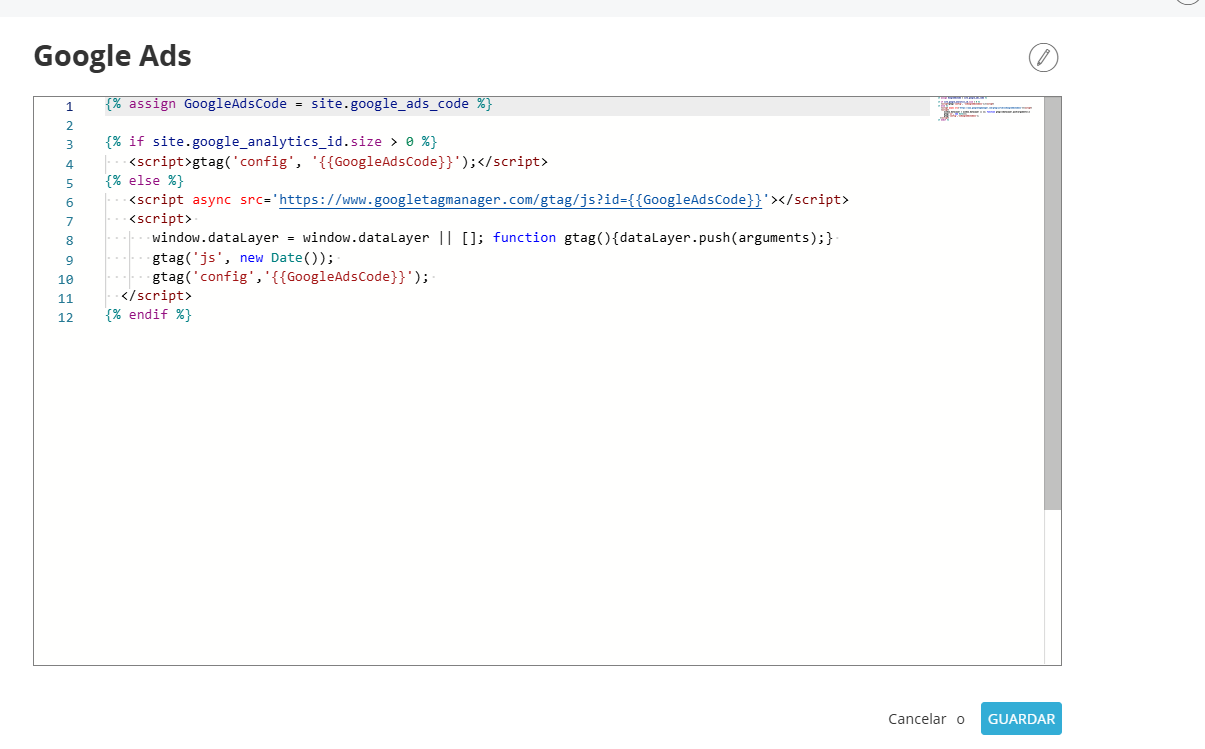Click the Cancelar link

point(917,719)
